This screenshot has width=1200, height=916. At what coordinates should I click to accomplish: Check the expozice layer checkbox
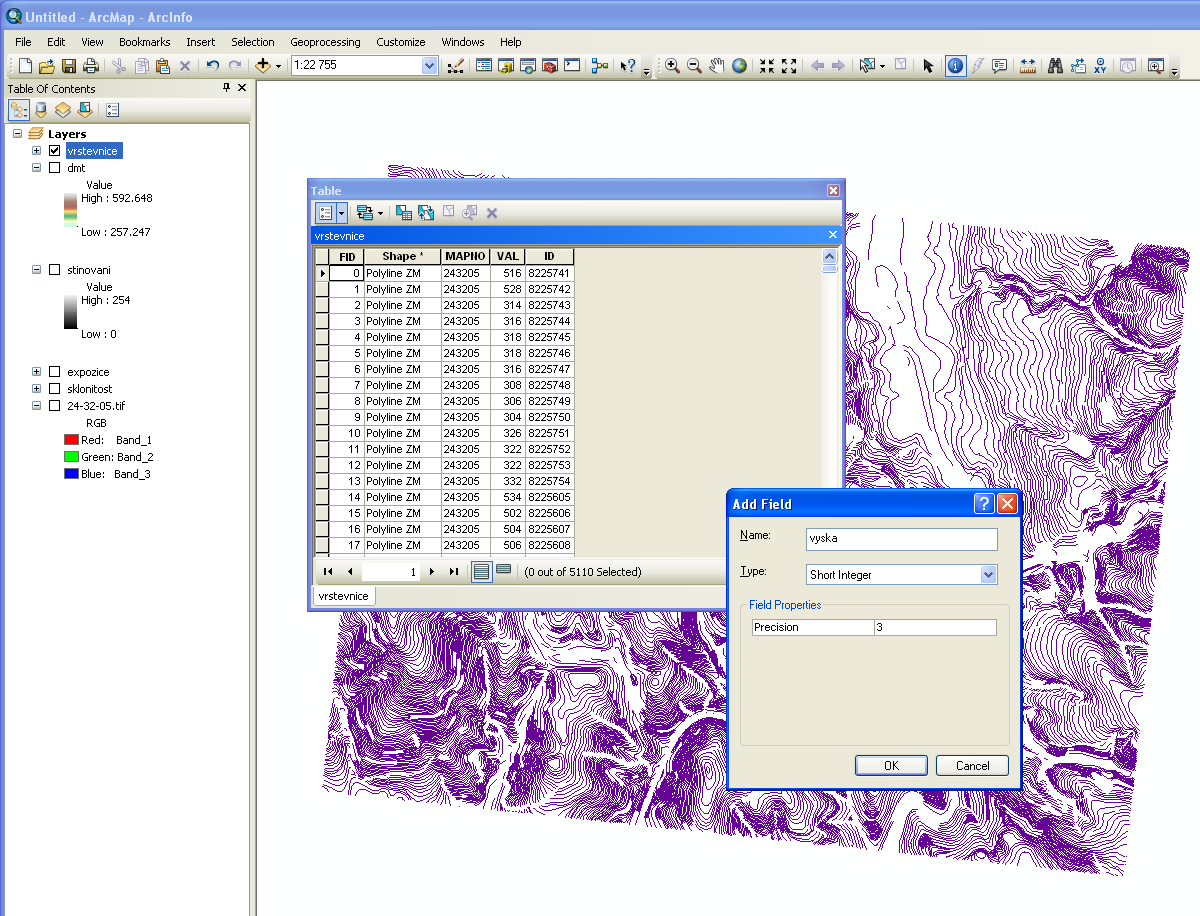(55, 372)
